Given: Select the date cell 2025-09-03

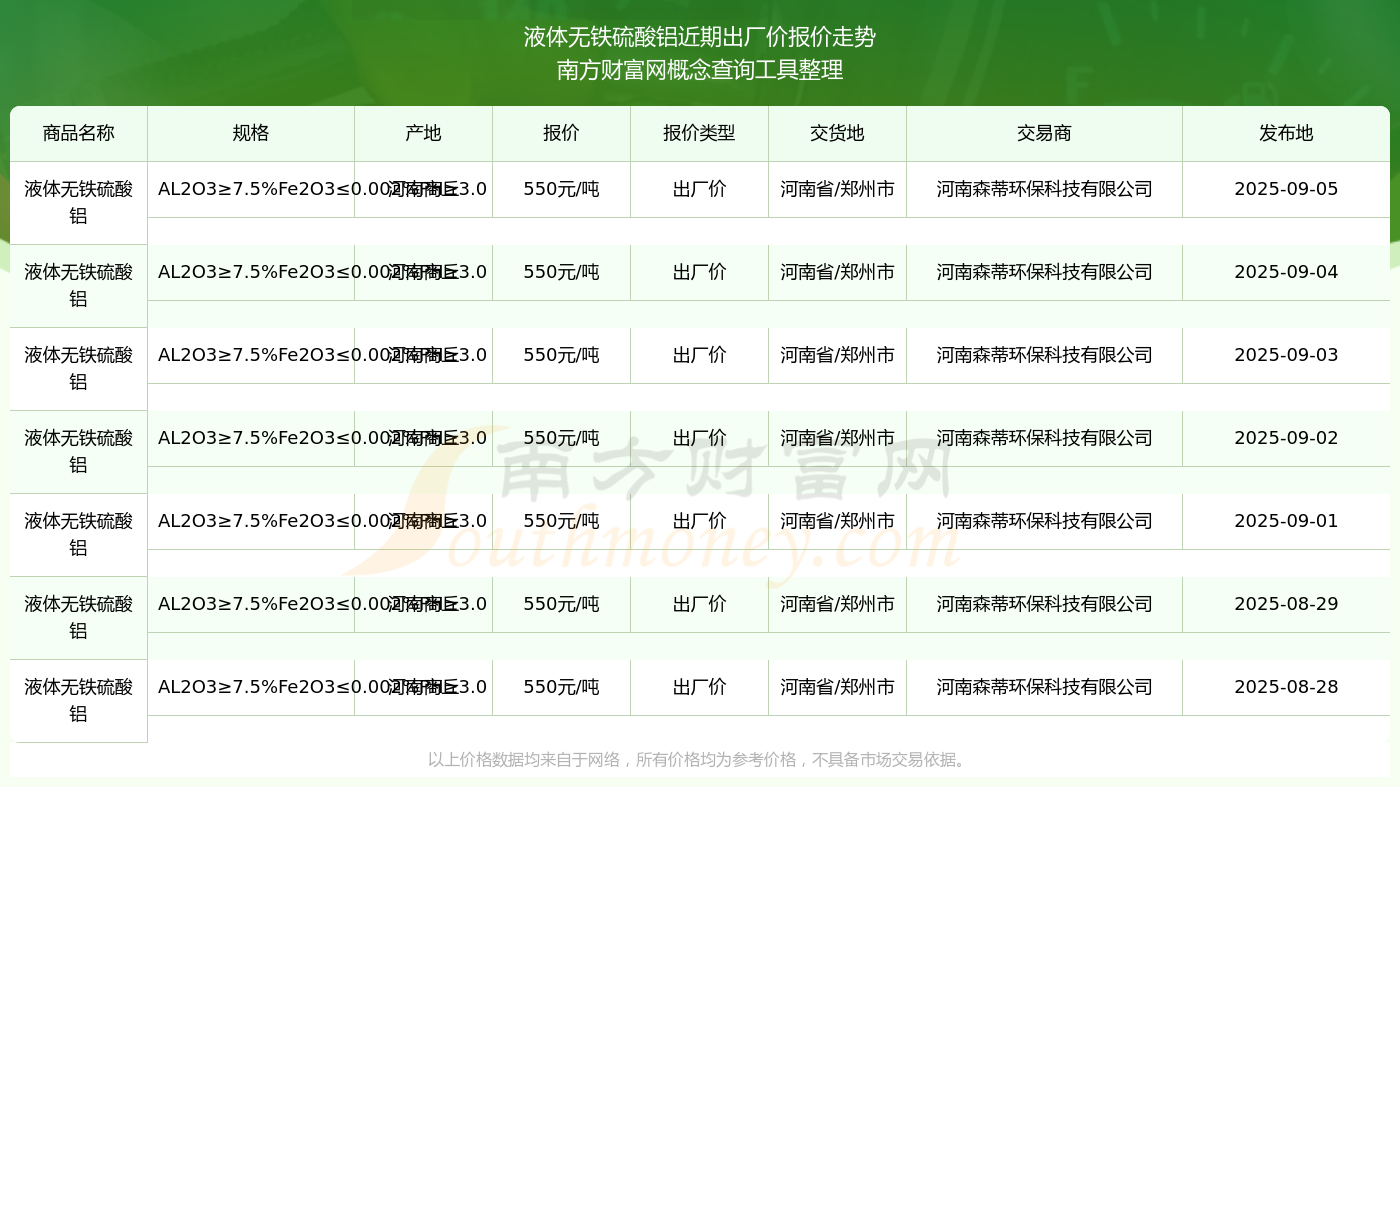Looking at the screenshot, I should pyautogui.click(x=1286, y=355).
